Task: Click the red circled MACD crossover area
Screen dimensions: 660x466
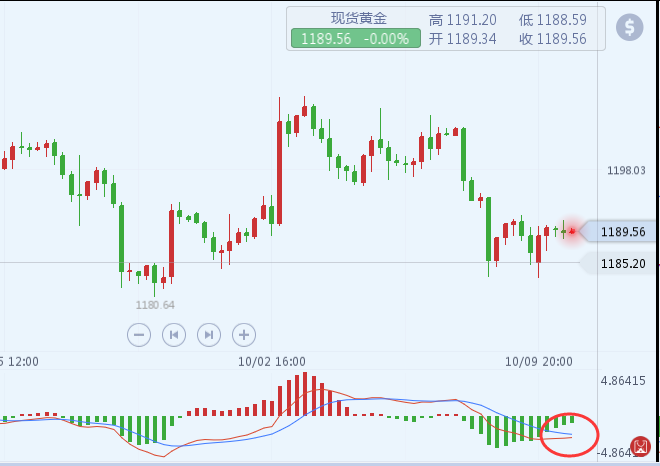Action: pyautogui.click(x=568, y=432)
